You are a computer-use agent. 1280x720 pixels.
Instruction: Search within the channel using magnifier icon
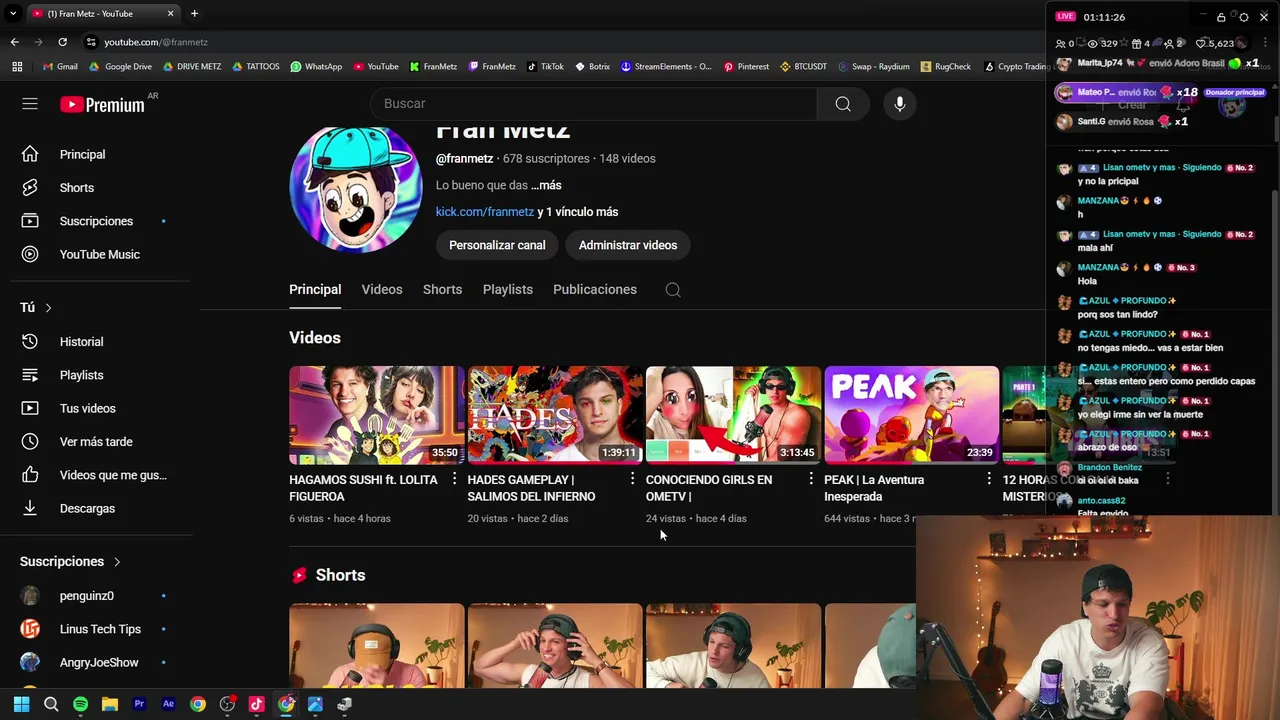[673, 290]
